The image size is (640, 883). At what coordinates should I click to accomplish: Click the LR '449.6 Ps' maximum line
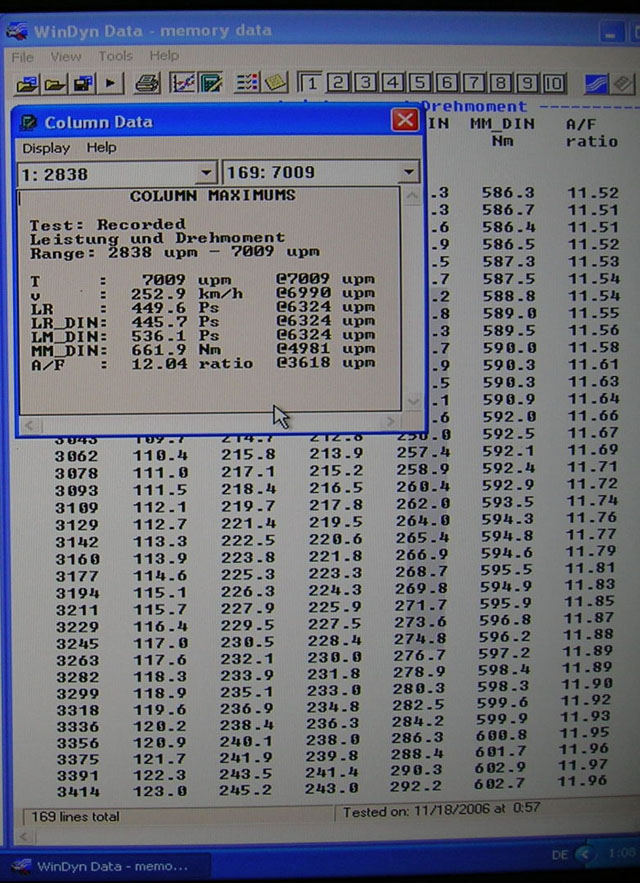[x=202, y=307]
